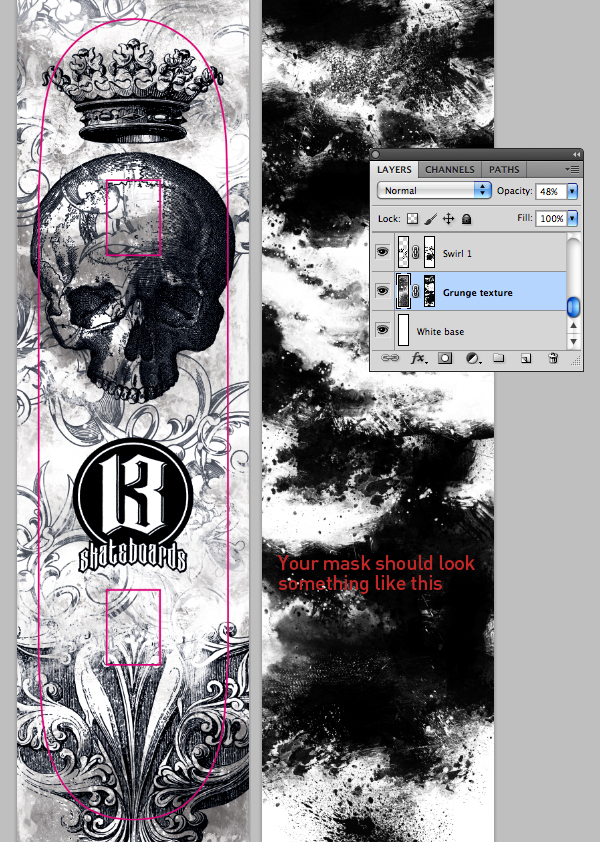Toggle lock position move icon
The width and height of the screenshot is (600, 842).
[x=448, y=219]
